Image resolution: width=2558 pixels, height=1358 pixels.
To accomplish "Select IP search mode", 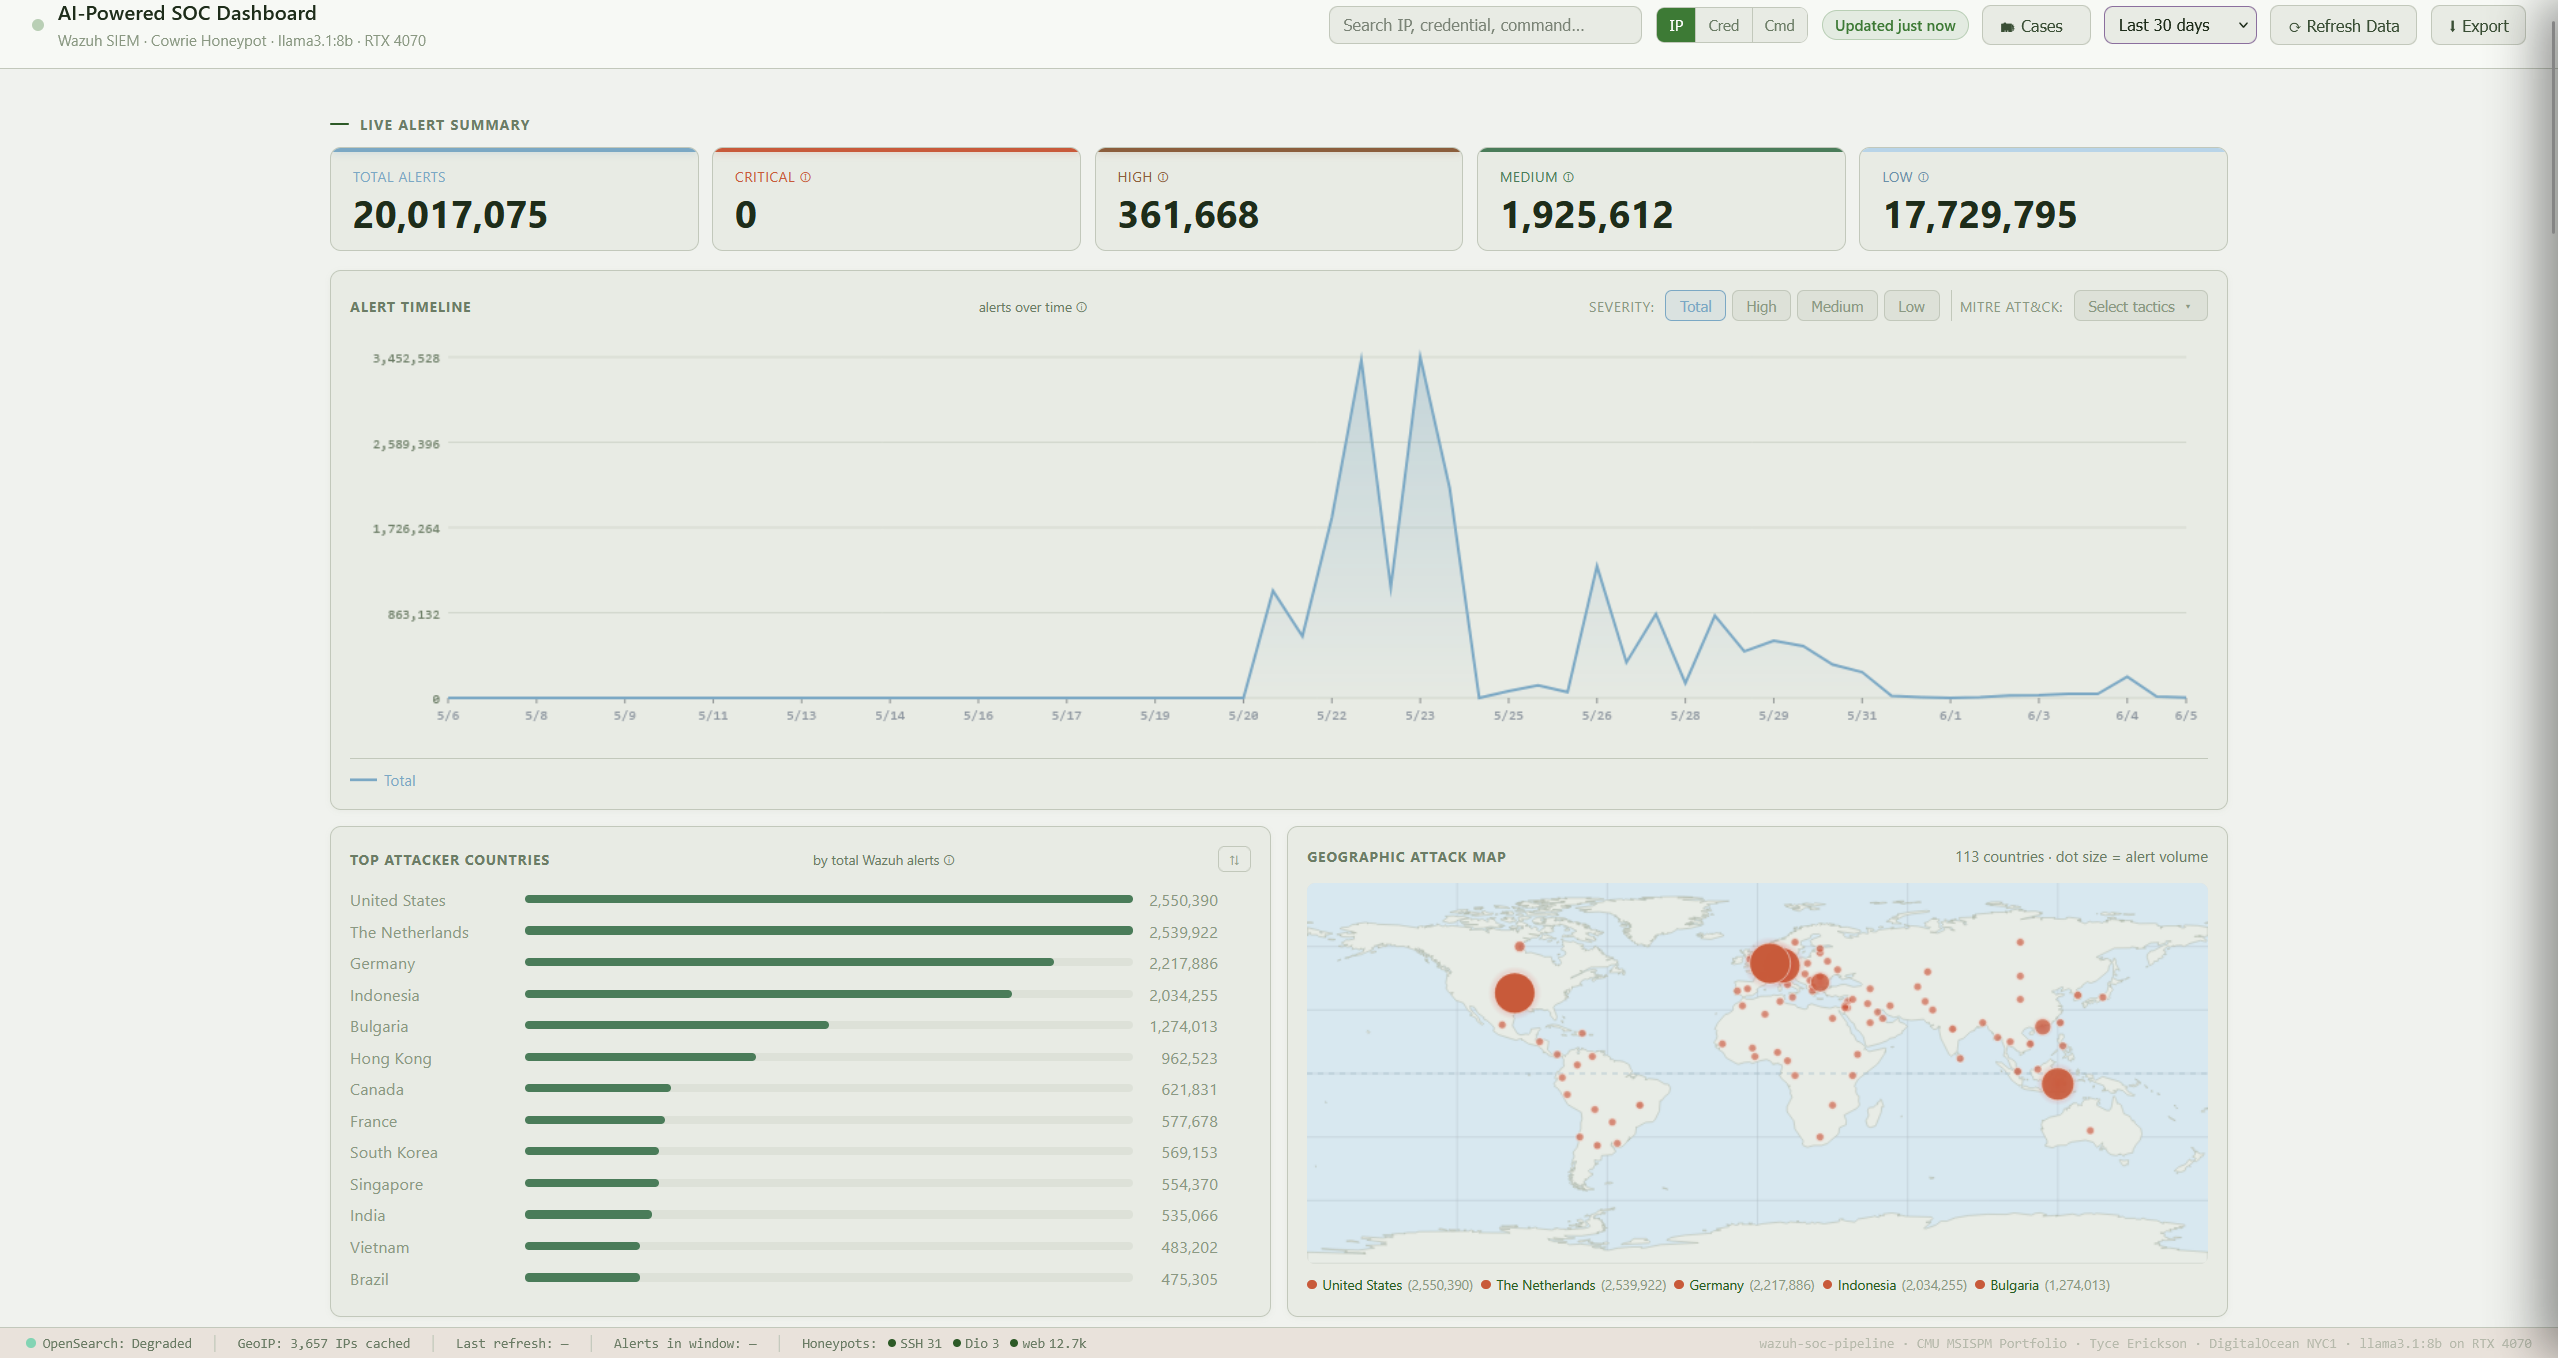I will coord(1676,26).
